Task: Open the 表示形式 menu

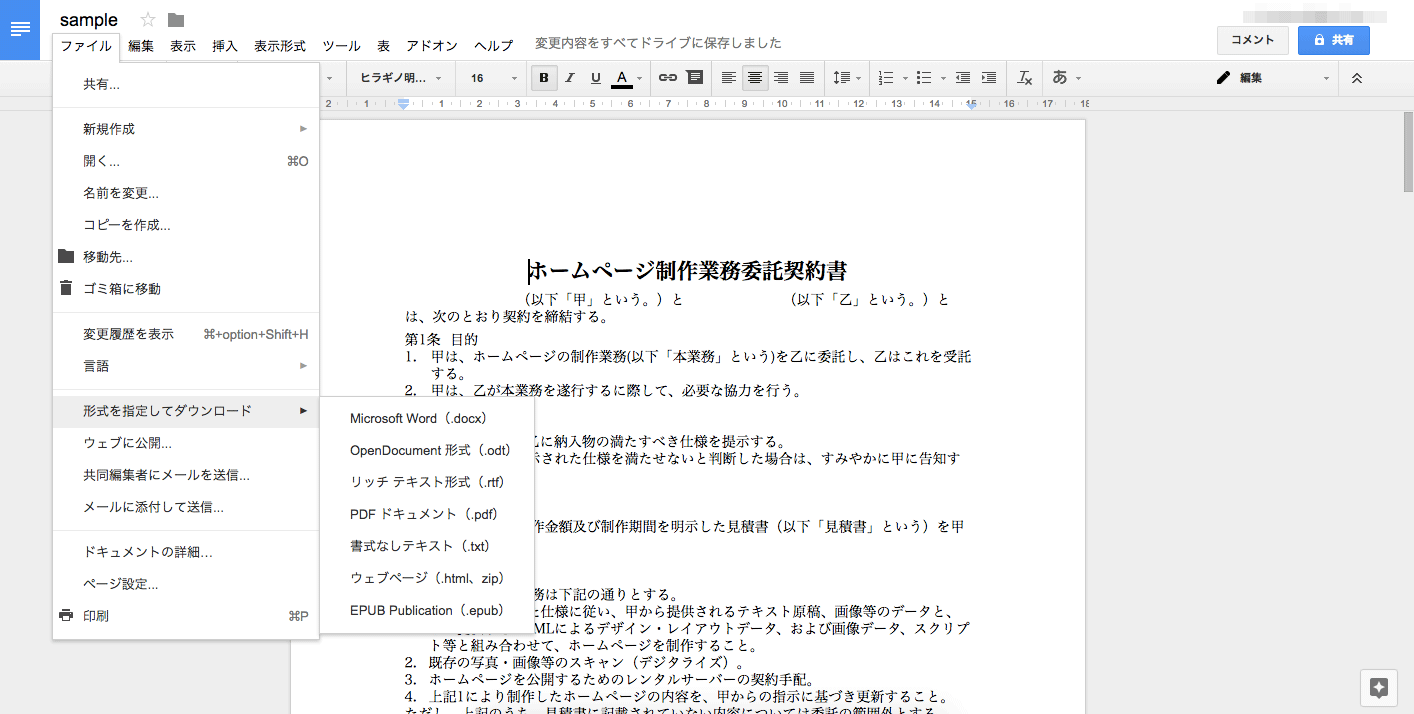Action: click(x=280, y=46)
